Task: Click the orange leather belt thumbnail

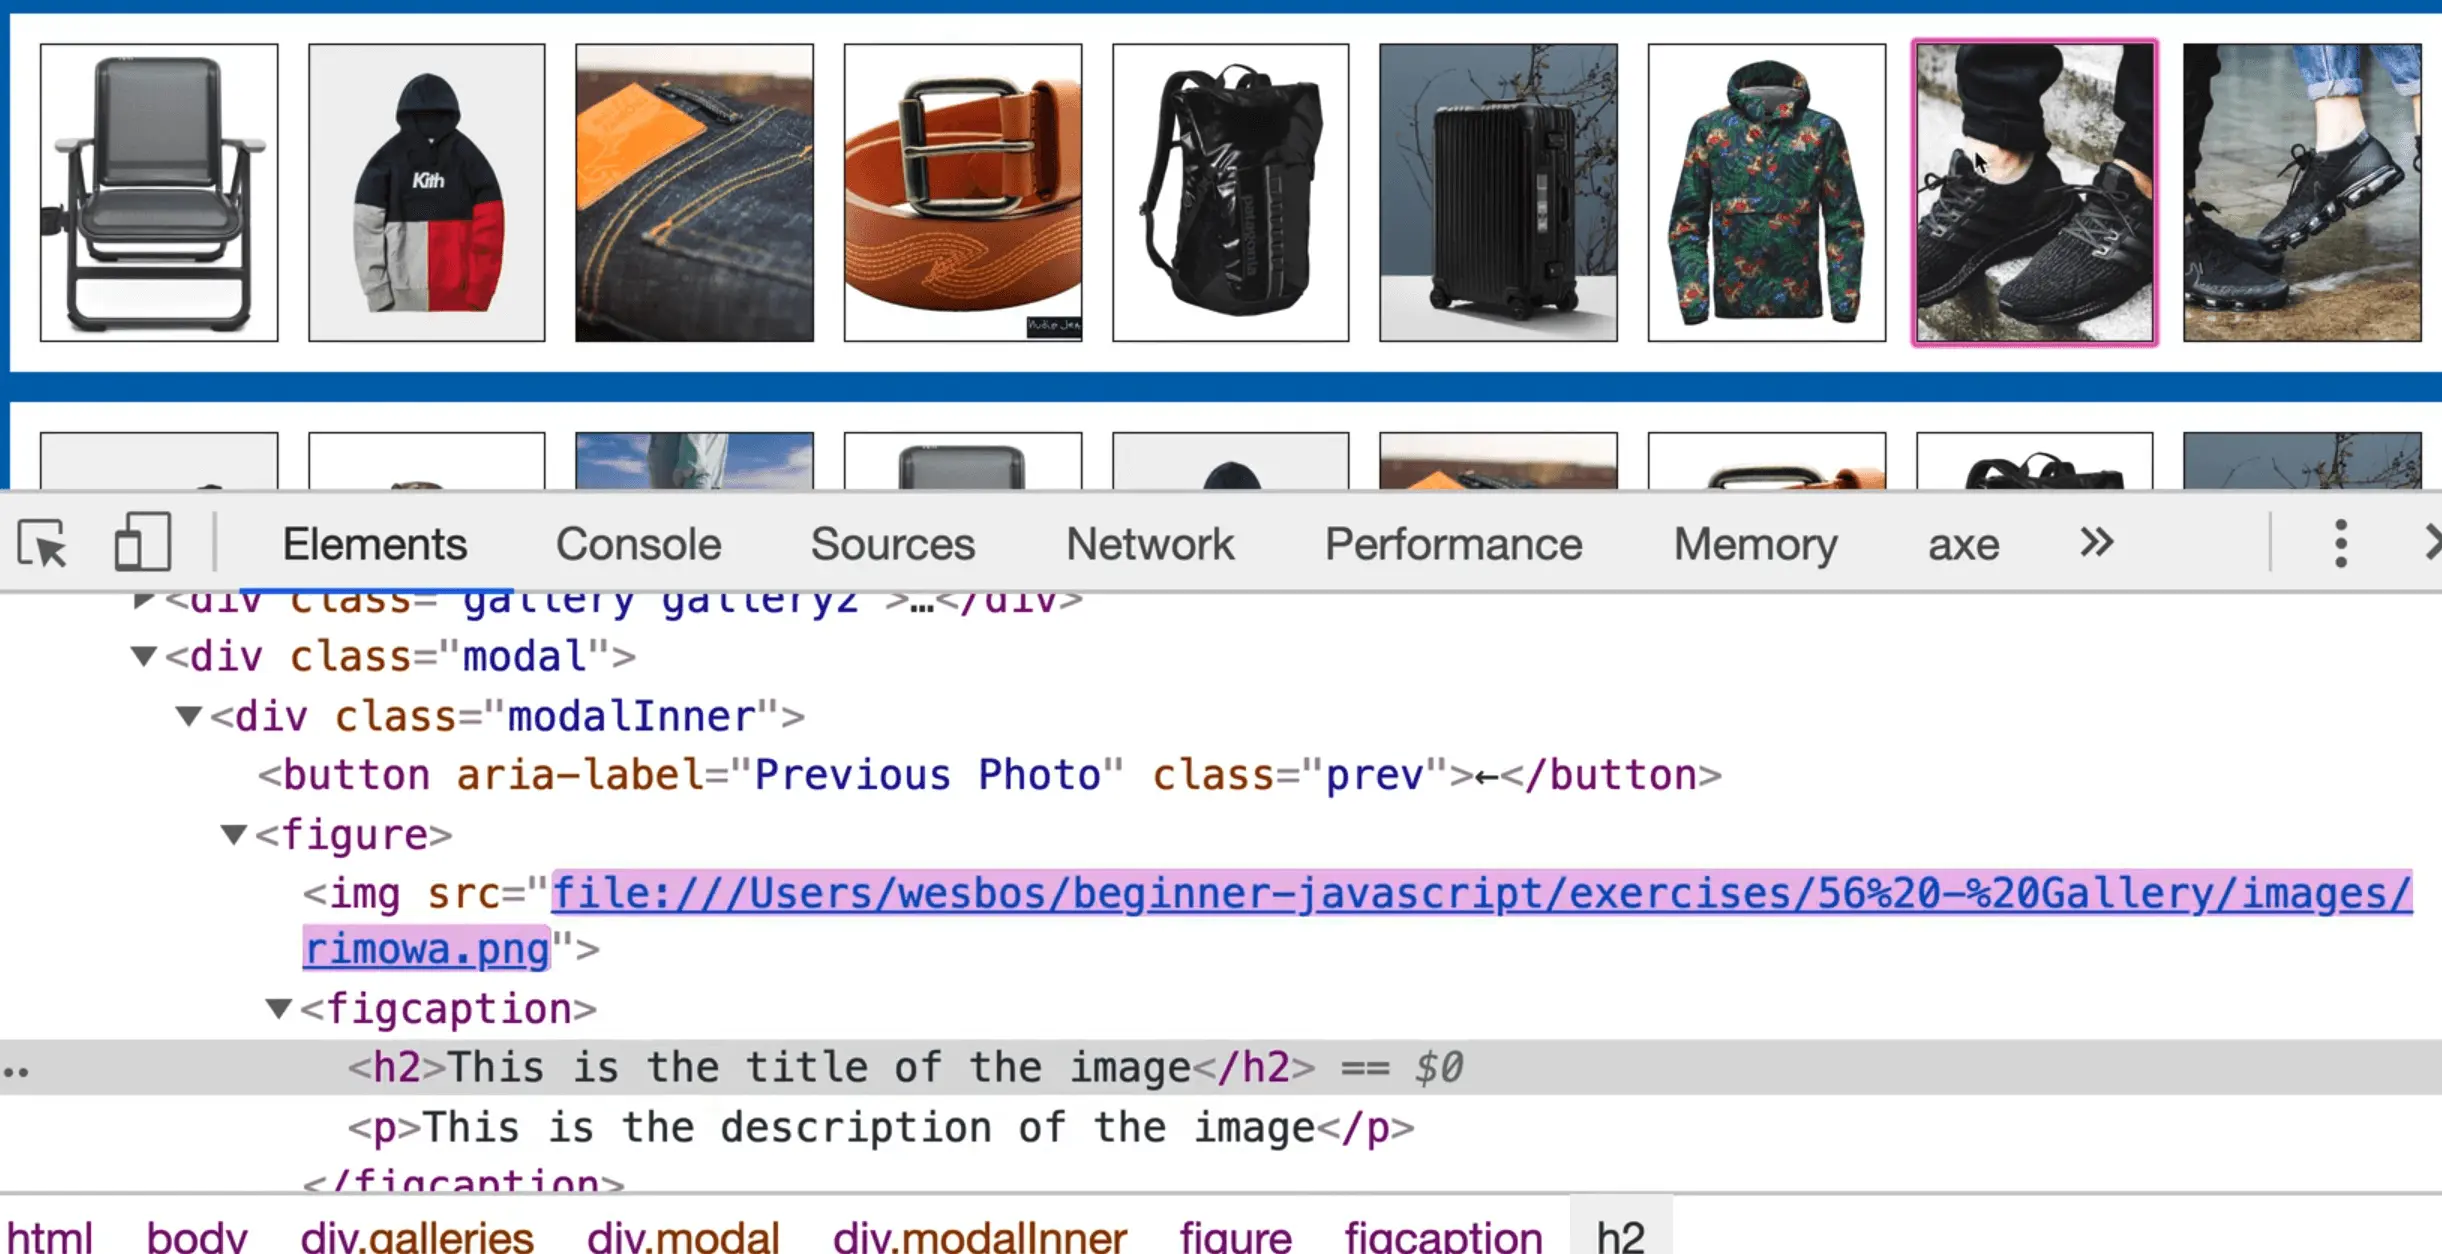Action: coord(962,192)
